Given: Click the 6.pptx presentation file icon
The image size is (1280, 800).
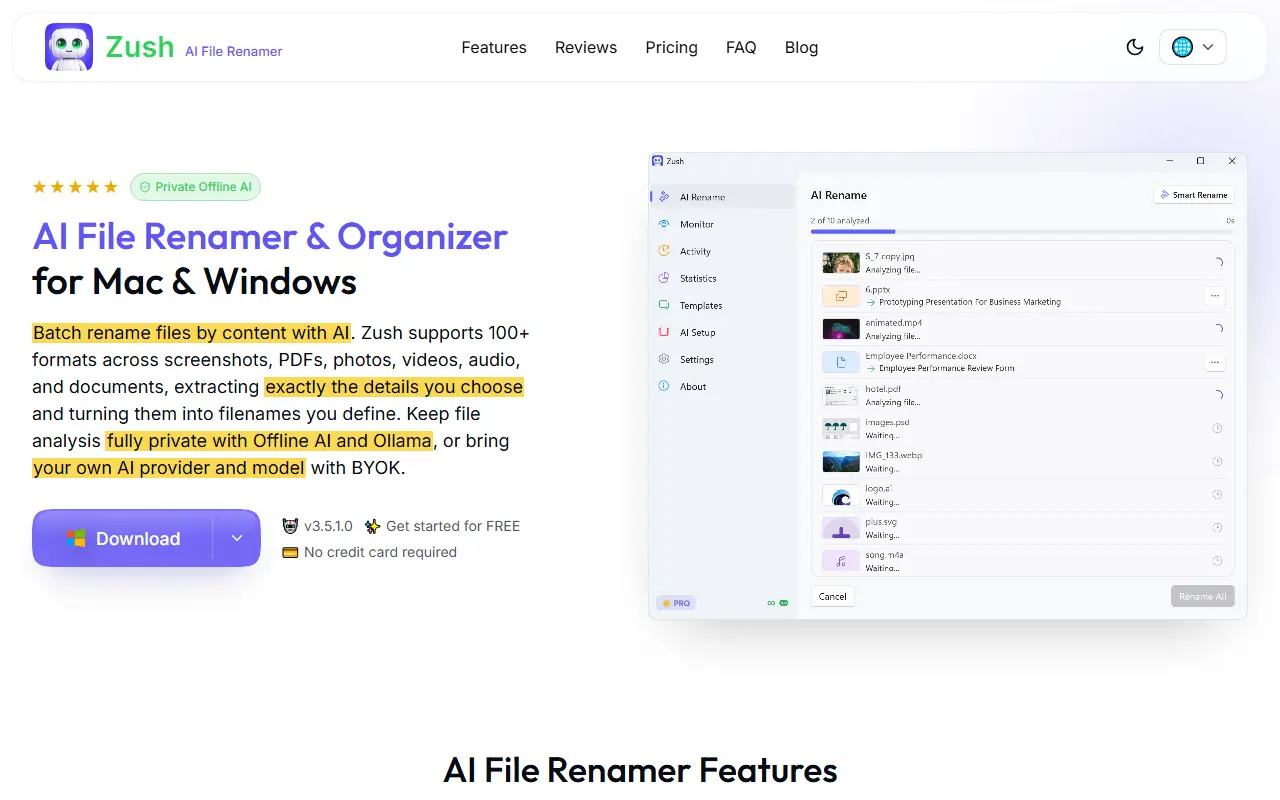Looking at the screenshot, I should [841, 296].
